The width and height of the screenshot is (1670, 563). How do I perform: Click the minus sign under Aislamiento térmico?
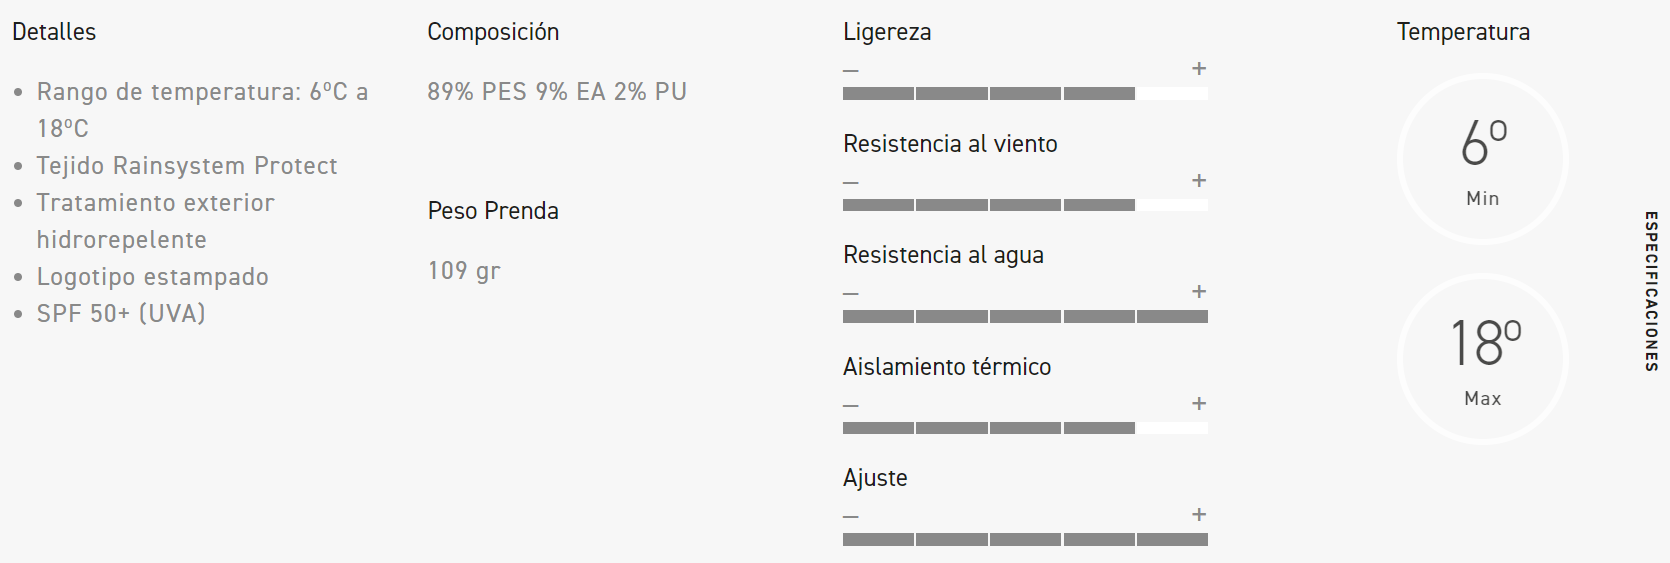click(x=851, y=406)
